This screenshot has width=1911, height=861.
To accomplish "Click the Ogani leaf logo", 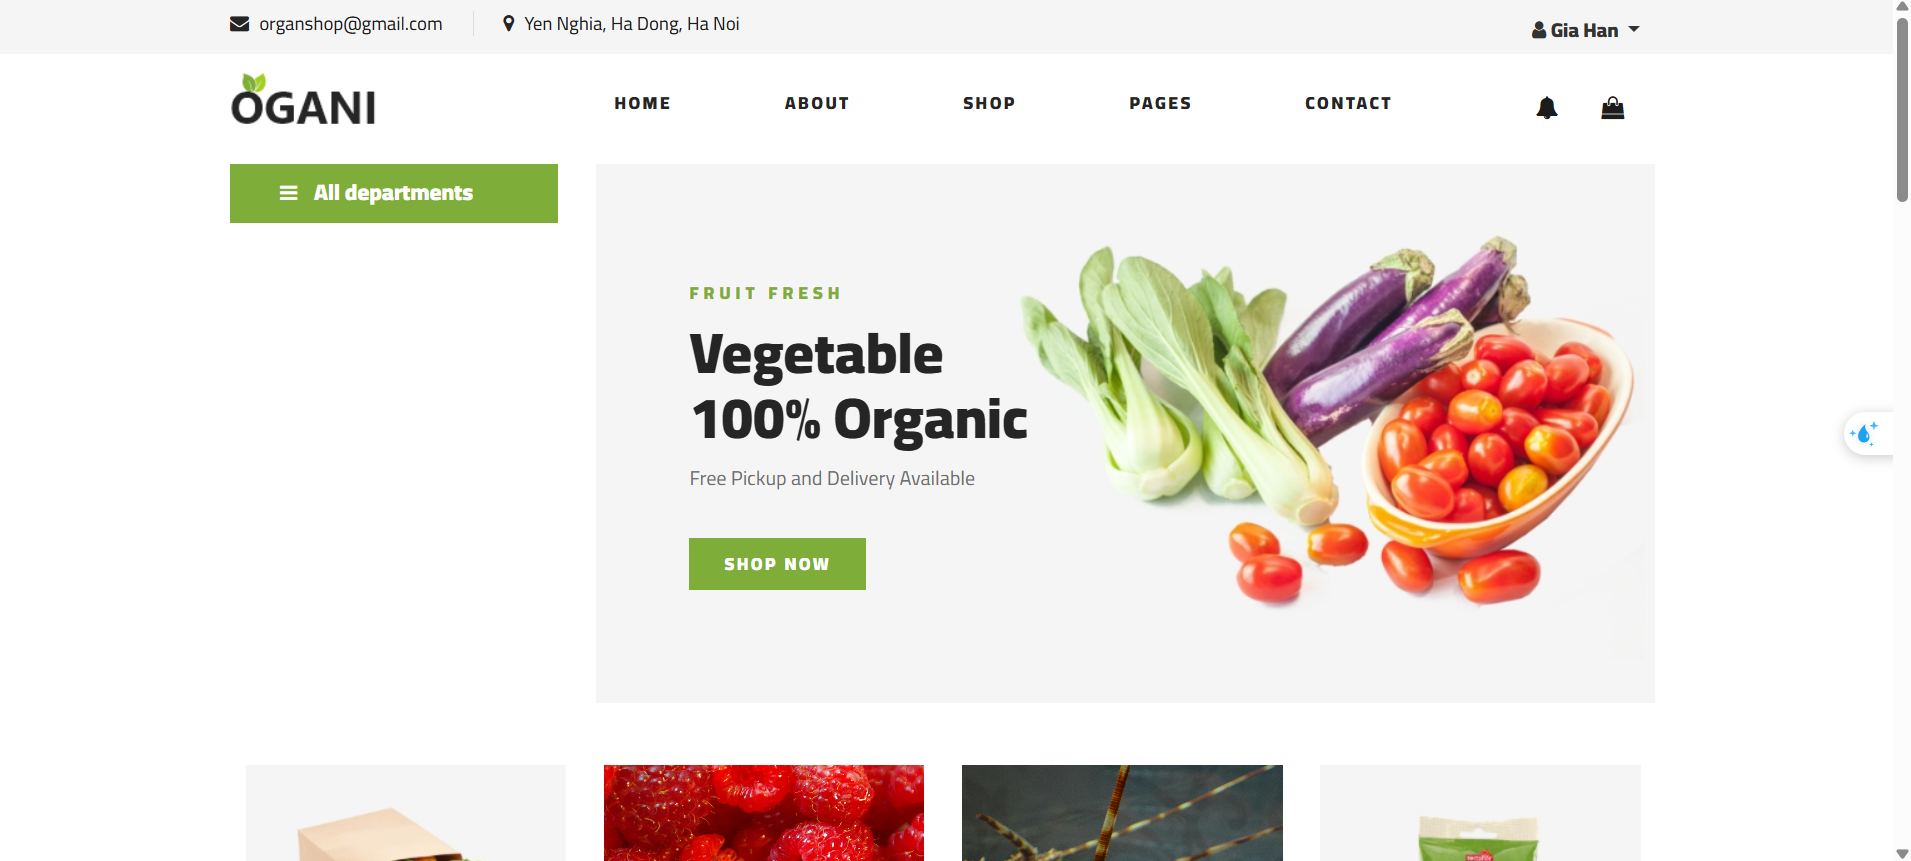I will click(304, 100).
